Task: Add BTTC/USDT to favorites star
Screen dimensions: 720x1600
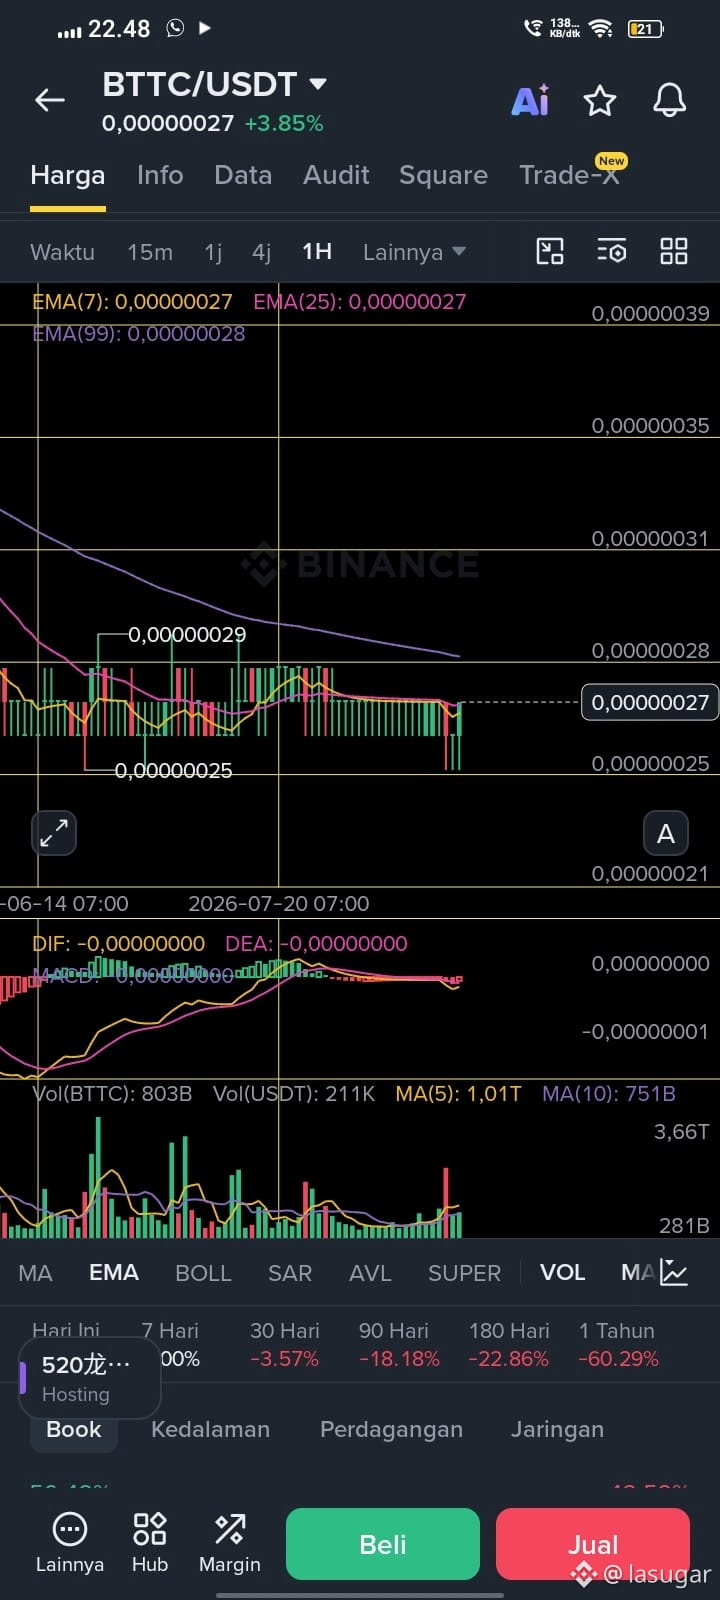Action: point(599,100)
